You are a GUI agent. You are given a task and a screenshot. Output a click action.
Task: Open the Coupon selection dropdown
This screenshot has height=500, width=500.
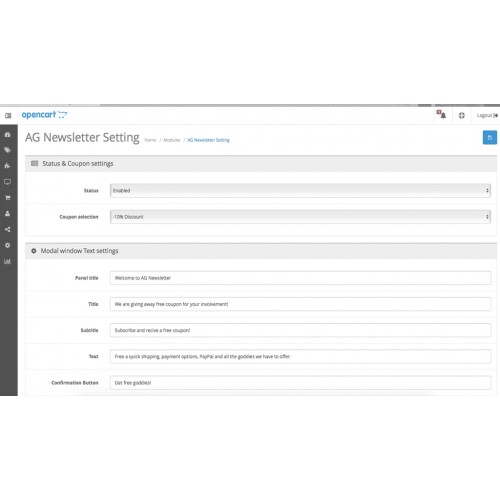[300, 217]
